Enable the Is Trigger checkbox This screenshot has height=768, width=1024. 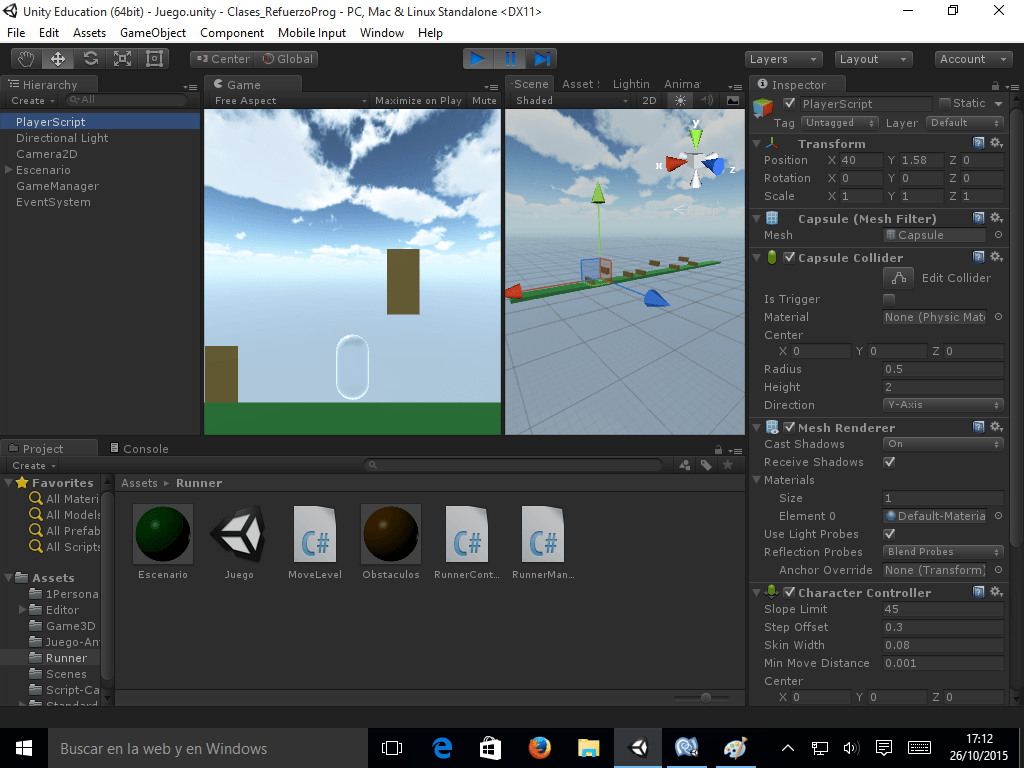click(x=889, y=299)
